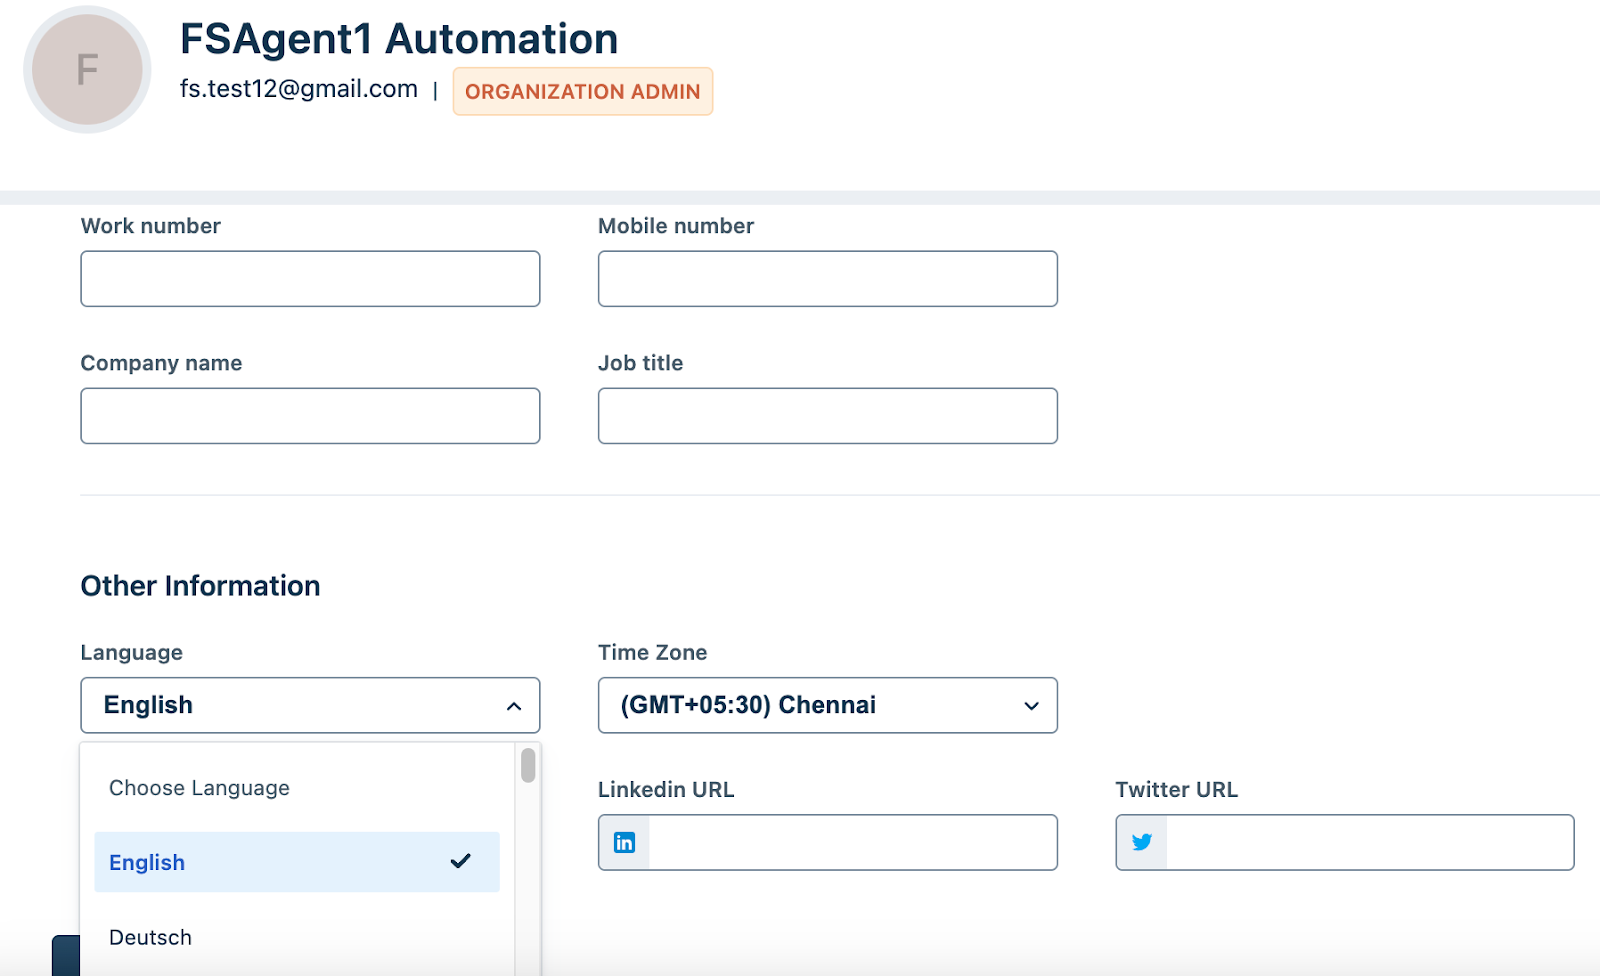Click the FSAgent1 Automation name heading
The height and width of the screenshot is (976, 1600).
tap(399, 39)
